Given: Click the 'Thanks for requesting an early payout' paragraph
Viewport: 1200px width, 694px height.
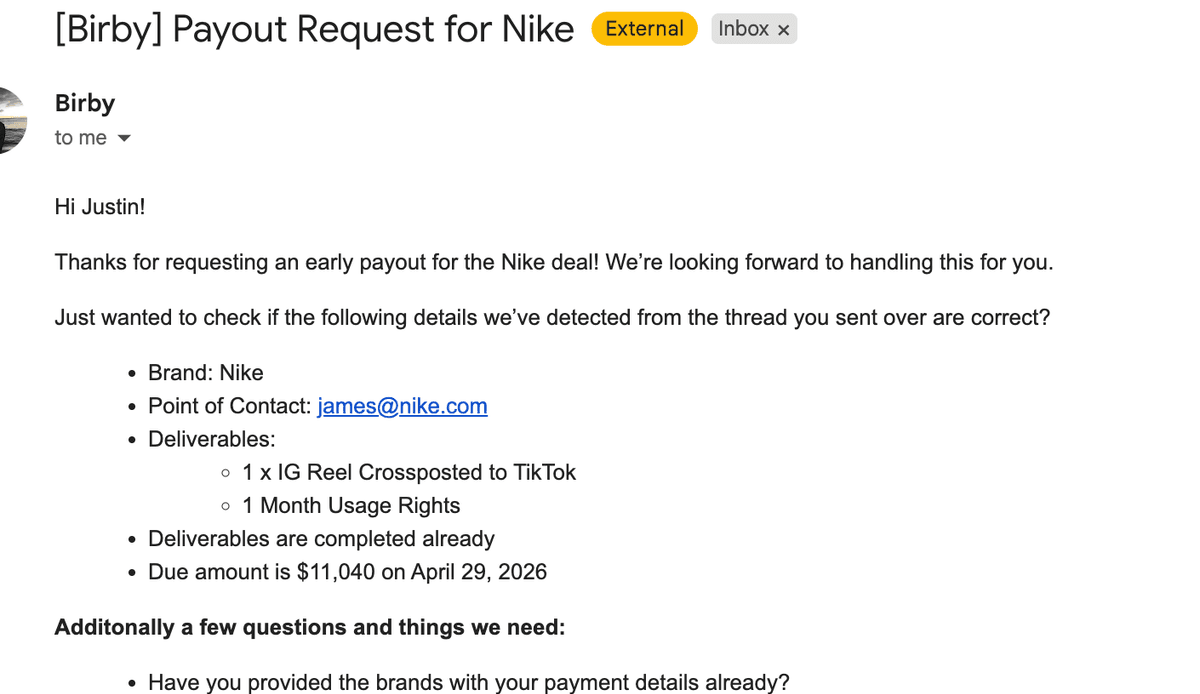Looking at the screenshot, I should pyautogui.click(x=553, y=262).
